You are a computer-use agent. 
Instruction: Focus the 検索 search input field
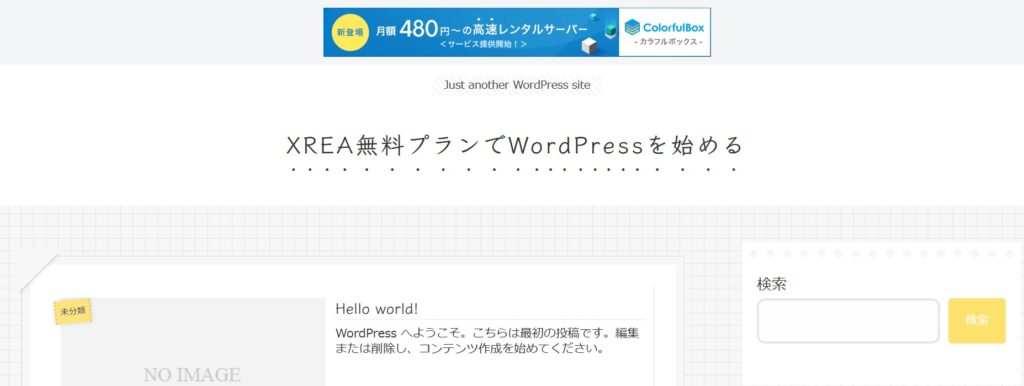click(x=848, y=321)
